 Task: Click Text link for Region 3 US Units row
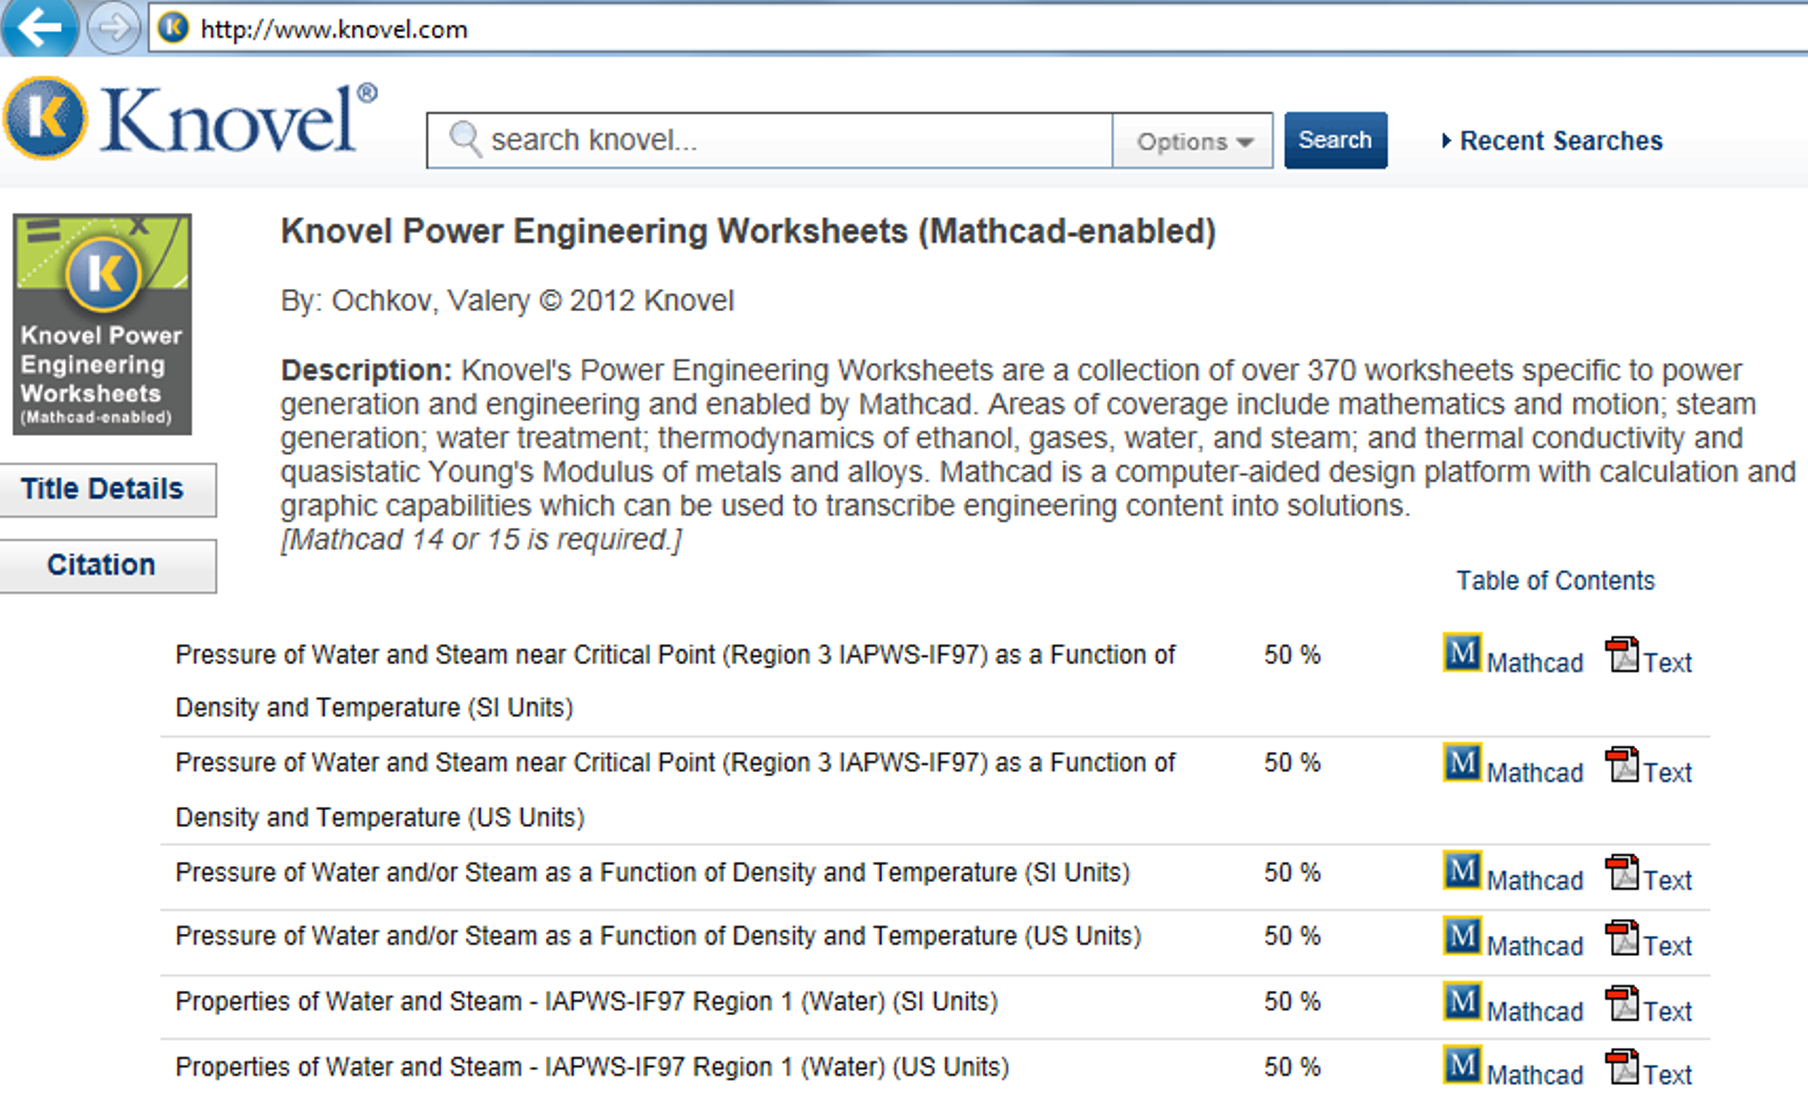point(1668,773)
